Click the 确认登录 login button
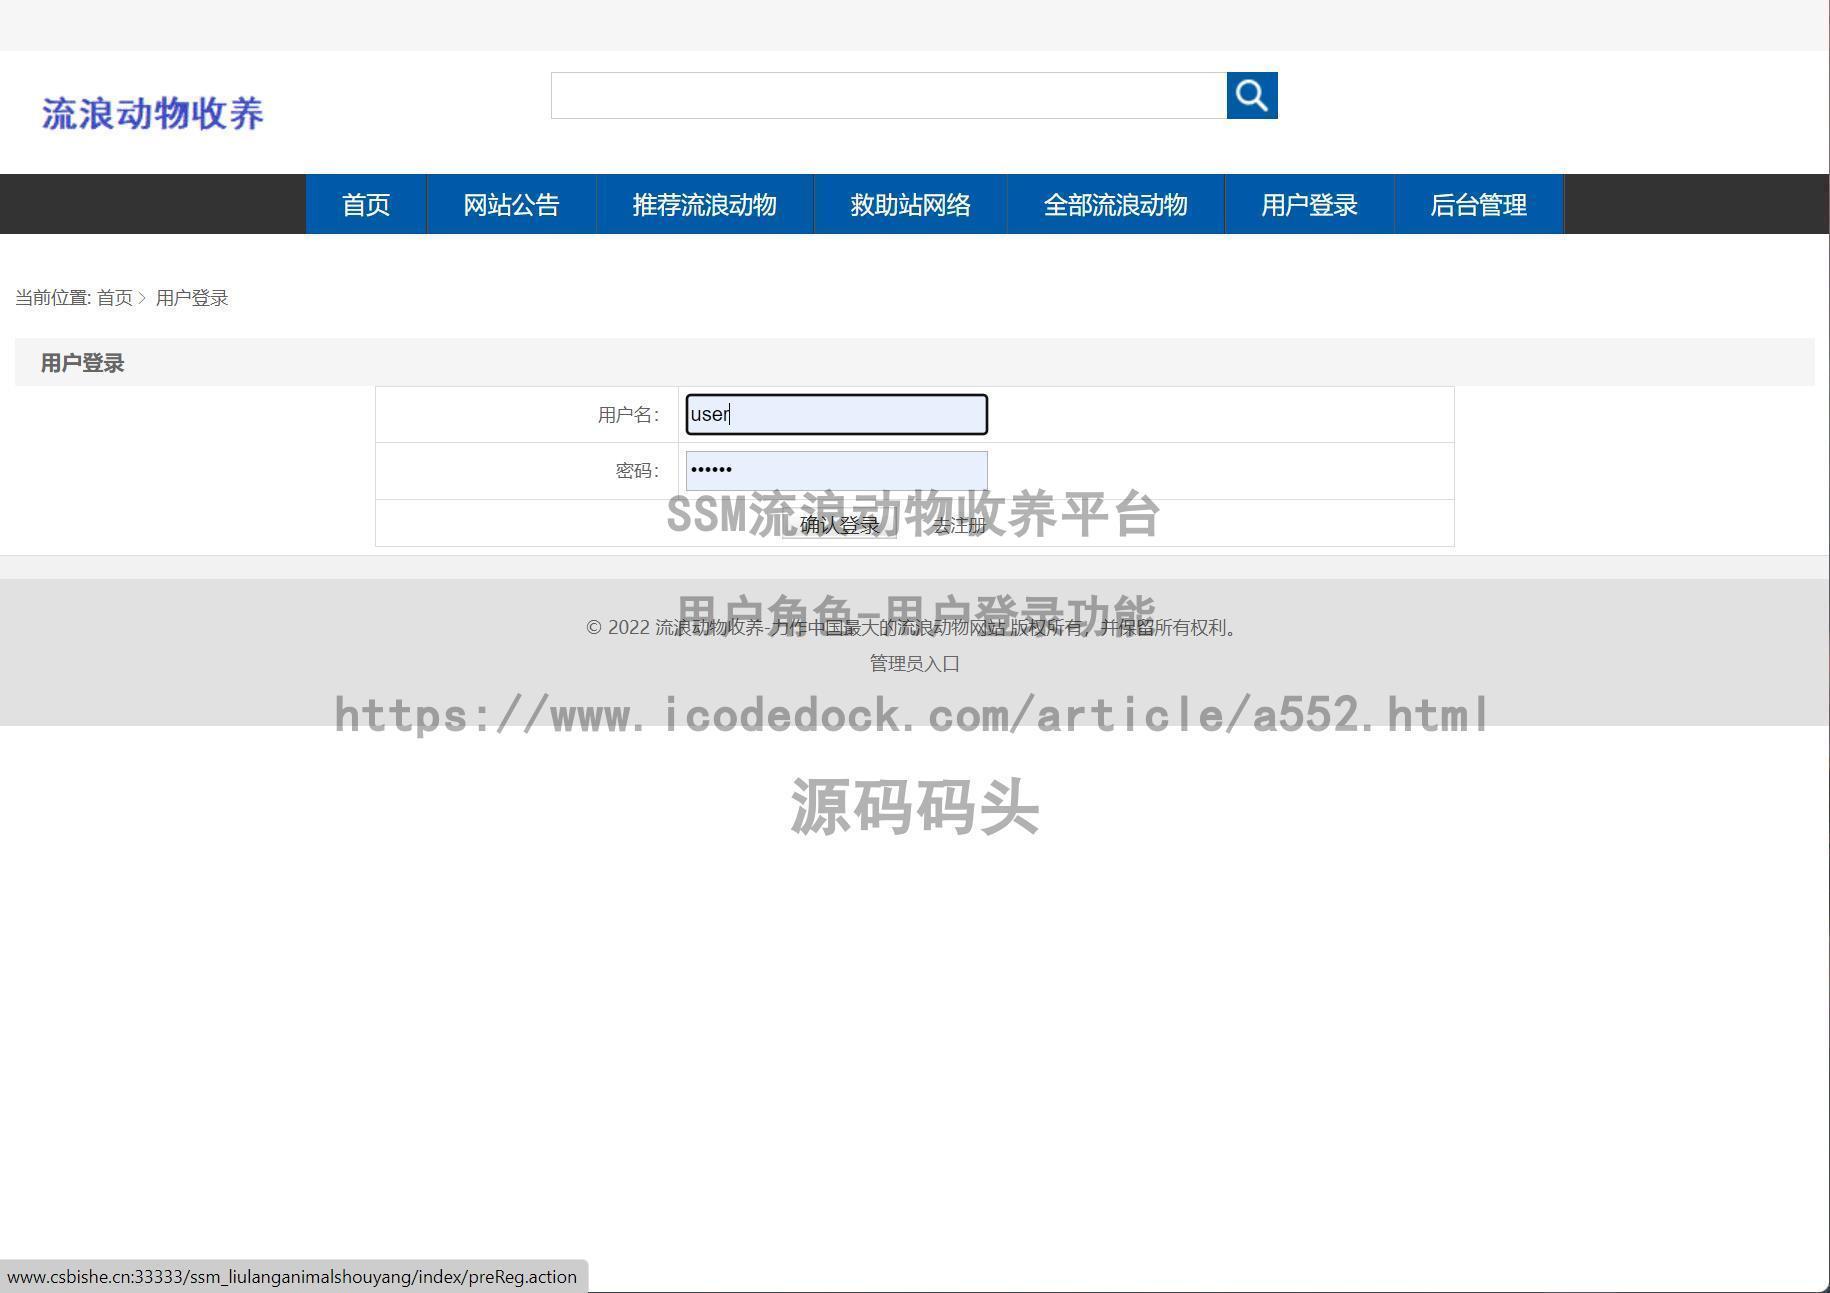 coord(840,522)
